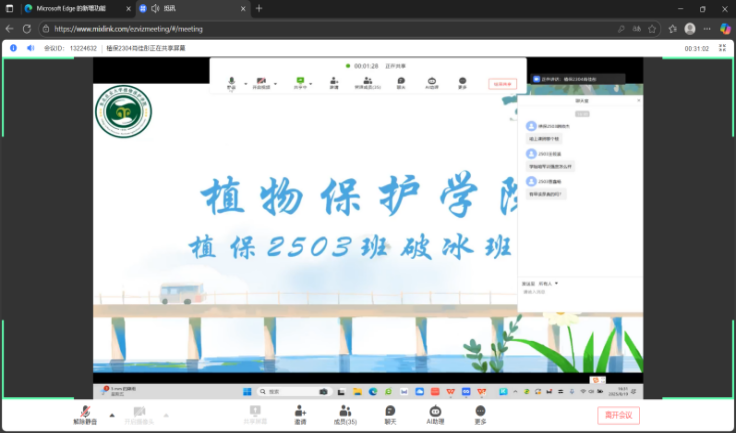Click the meeting info icon beside 会议ID
Screen dimensions: 736x433
tap(13, 47)
